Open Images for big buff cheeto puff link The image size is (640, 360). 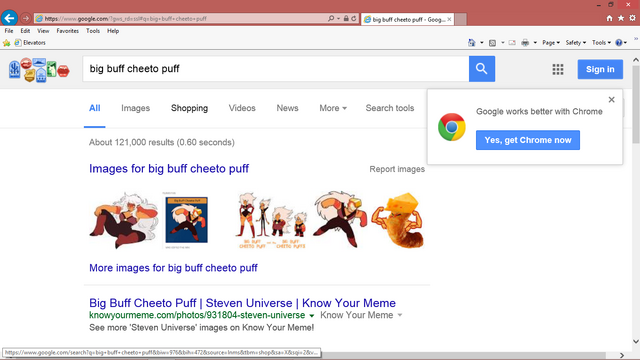tap(169, 169)
